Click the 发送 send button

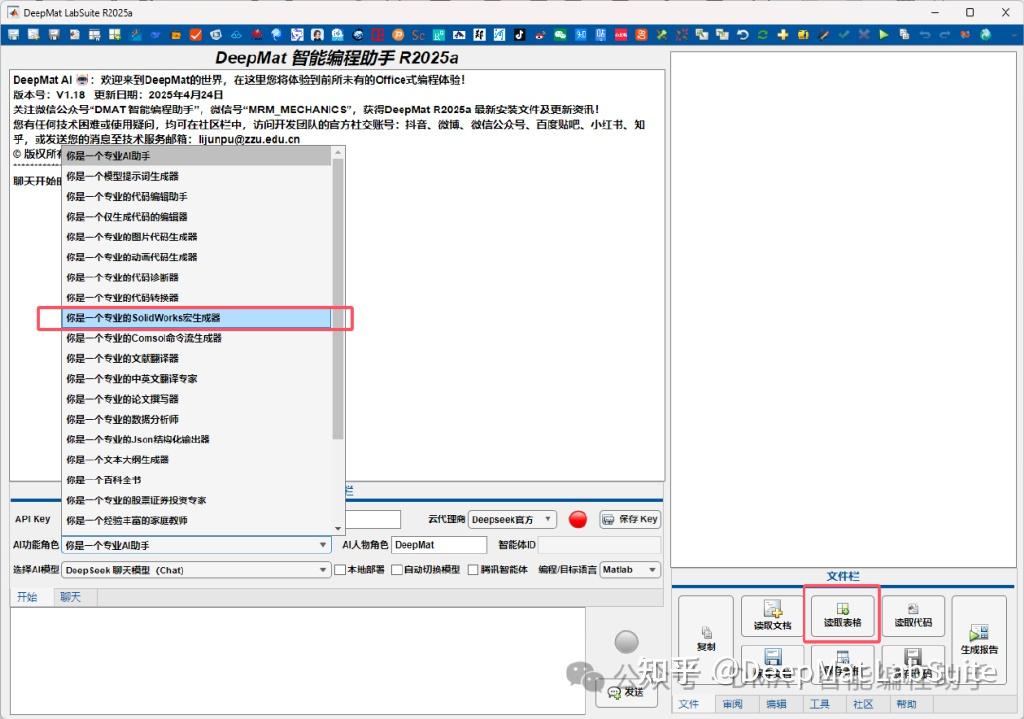[626, 692]
